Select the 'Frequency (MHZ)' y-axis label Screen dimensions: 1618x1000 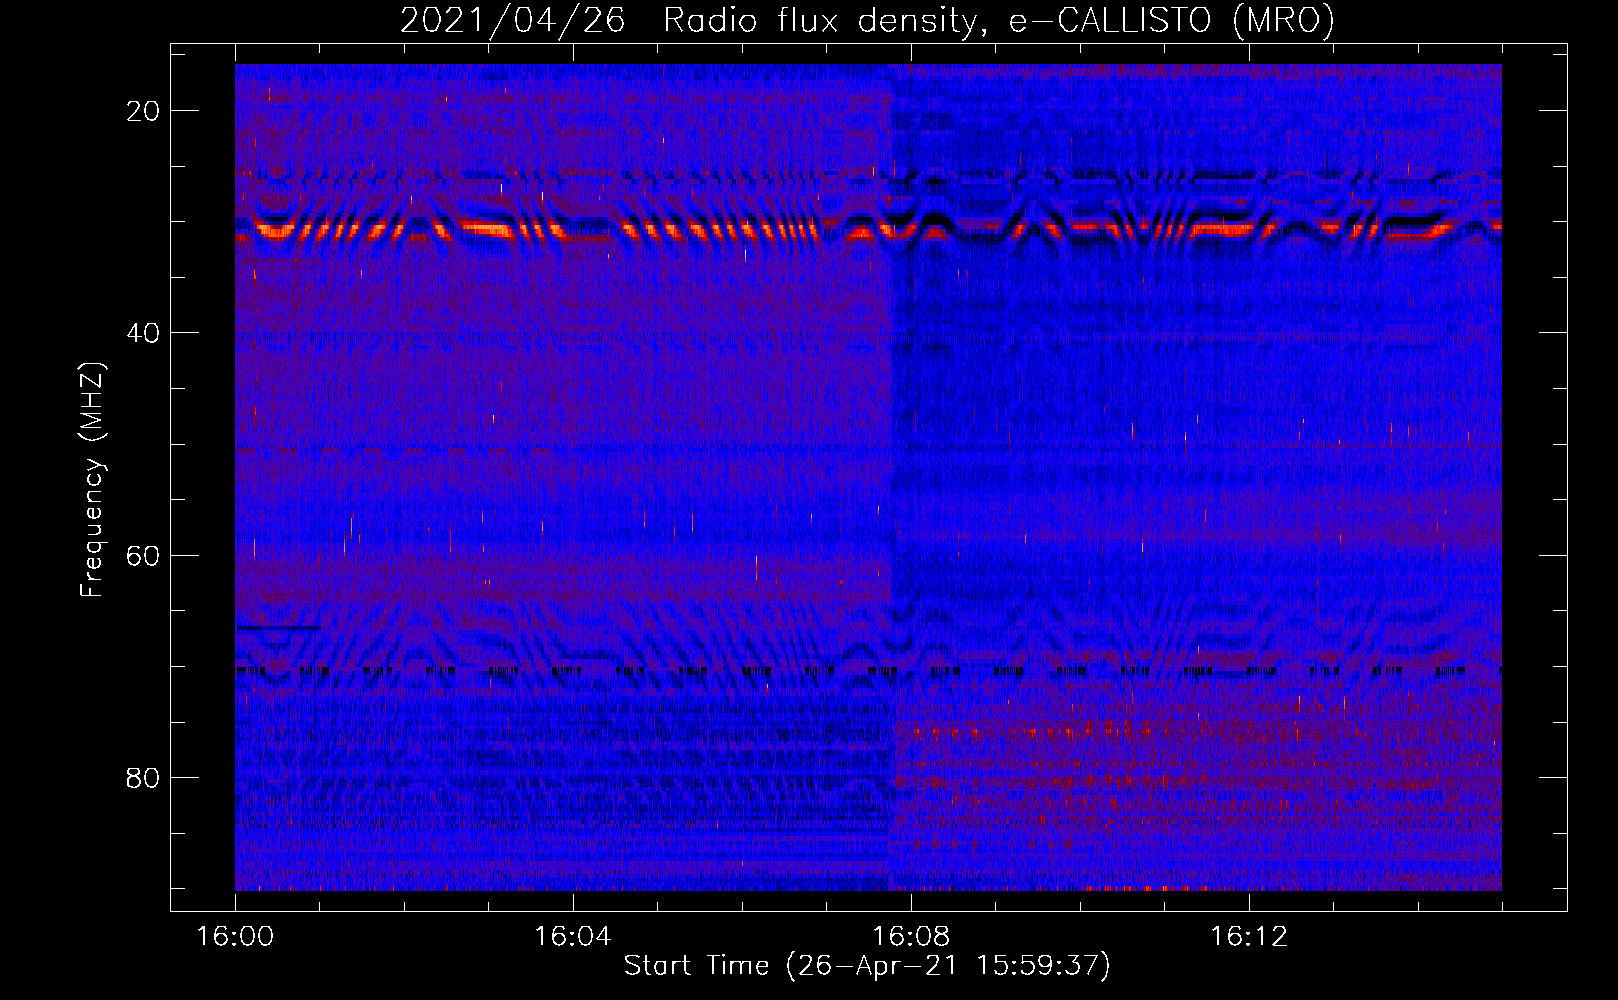[x=91, y=480]
